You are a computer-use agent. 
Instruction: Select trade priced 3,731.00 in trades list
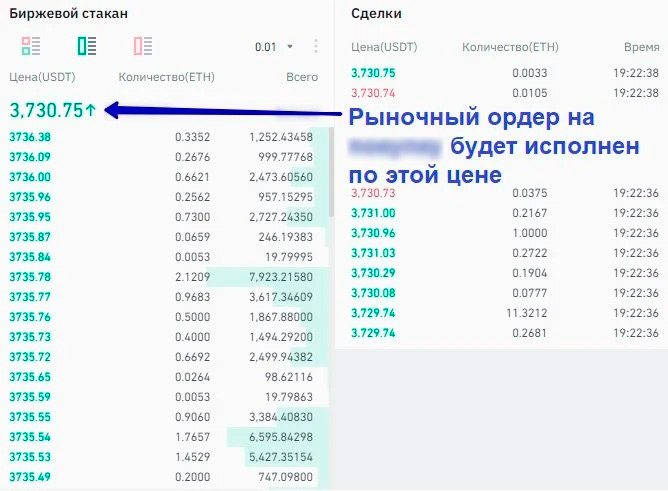click(505, 213)
